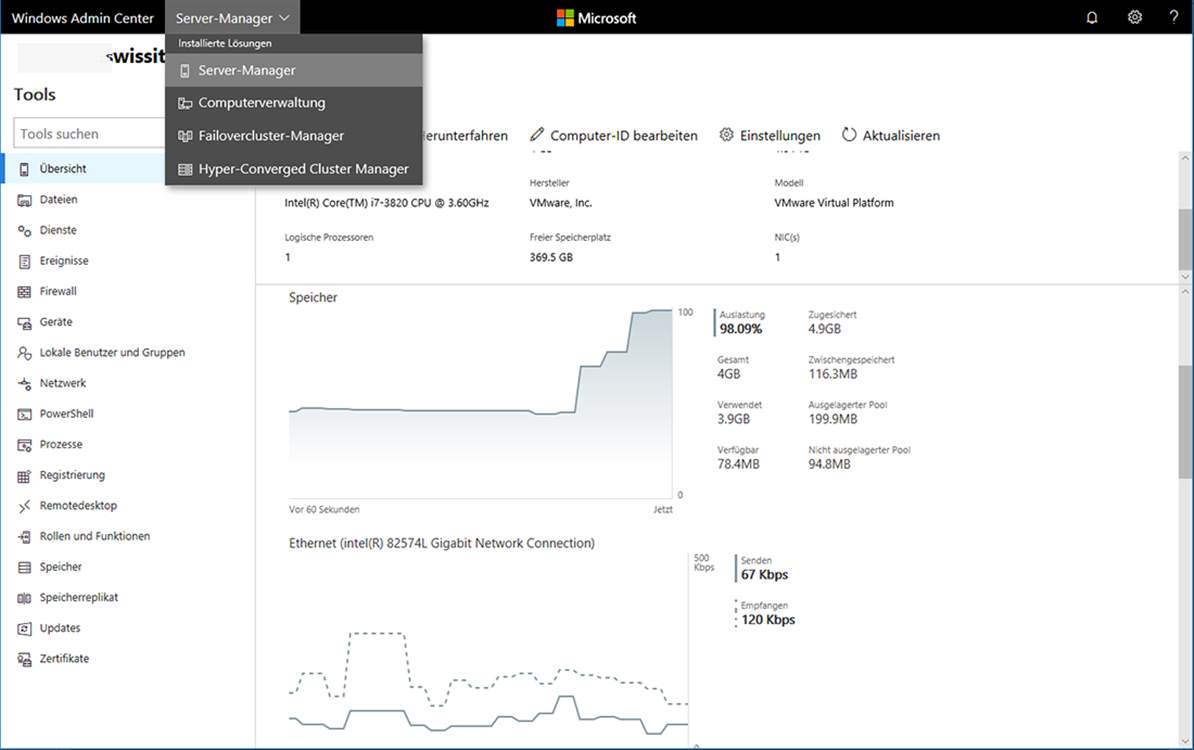
Task: Click the Dateien sidebar icon
Action: click(24, 200)
